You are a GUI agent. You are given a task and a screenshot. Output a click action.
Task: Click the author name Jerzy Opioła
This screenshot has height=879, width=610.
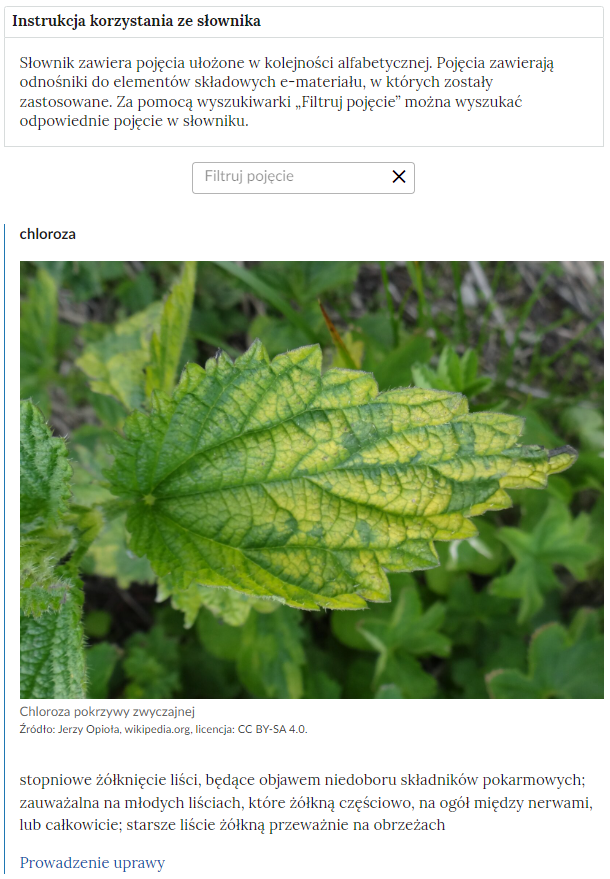click(x=90, y=729)
